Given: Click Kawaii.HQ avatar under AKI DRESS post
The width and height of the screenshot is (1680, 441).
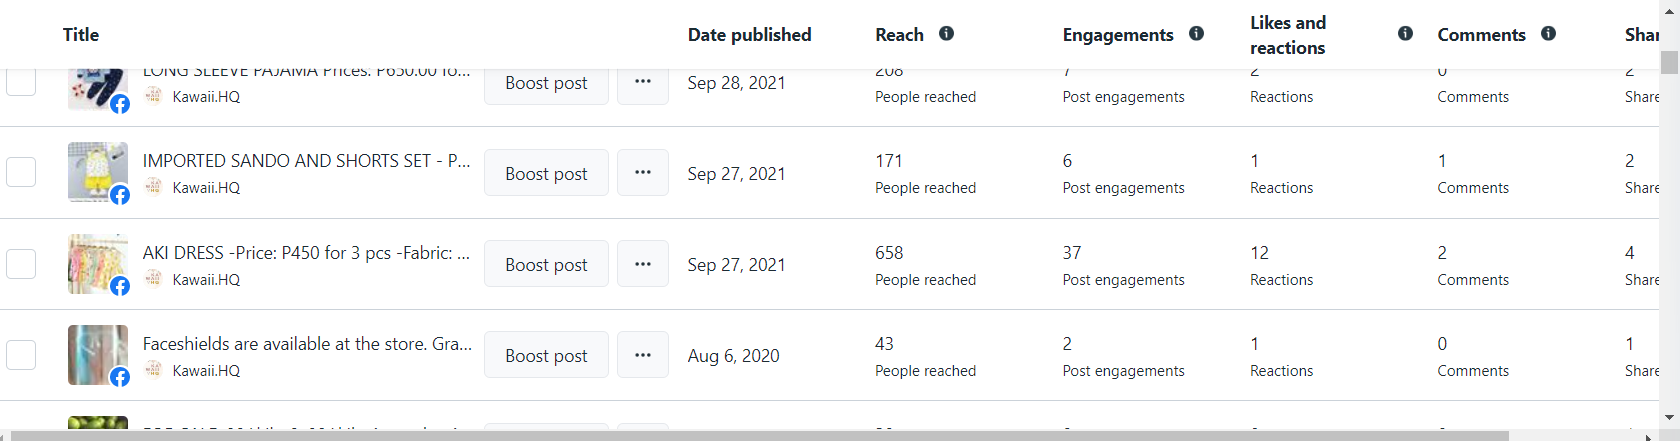Looking at the screenshot, I should [153, 278].
